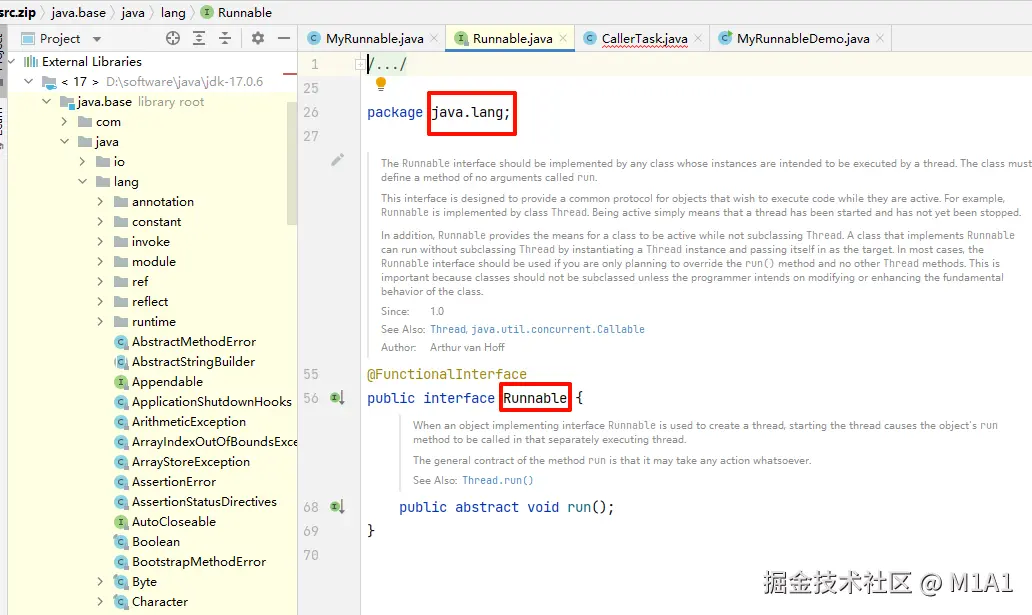Screen dimensions: 1032x615
Task: Select BootstrapMethodError in the tree
Action: coord(199,562)
